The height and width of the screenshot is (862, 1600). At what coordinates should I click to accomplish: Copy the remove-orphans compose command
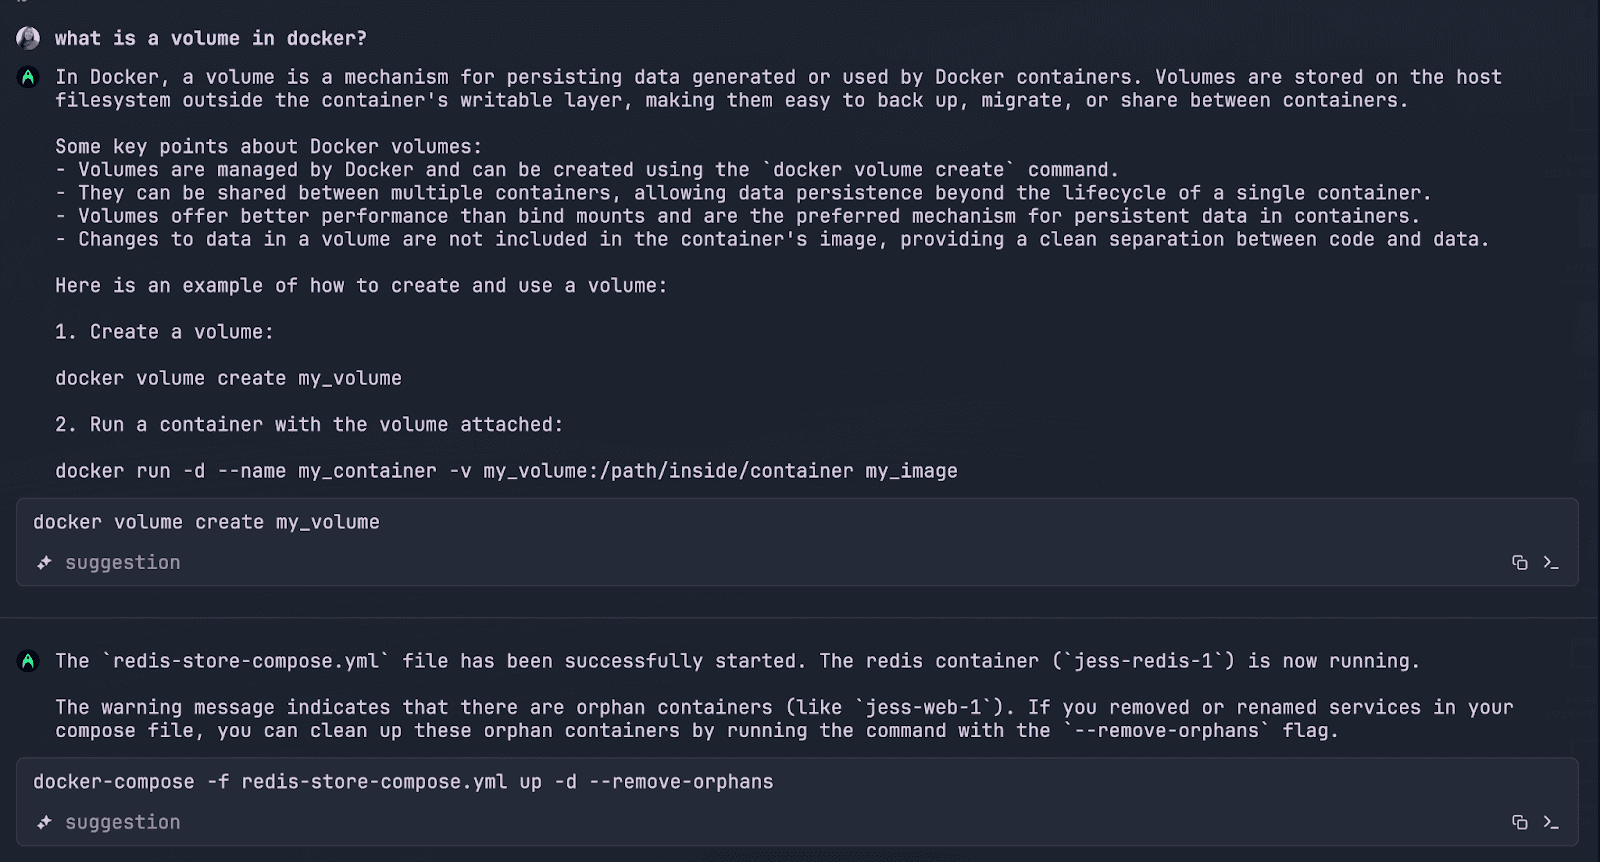tap(1519, 822)
